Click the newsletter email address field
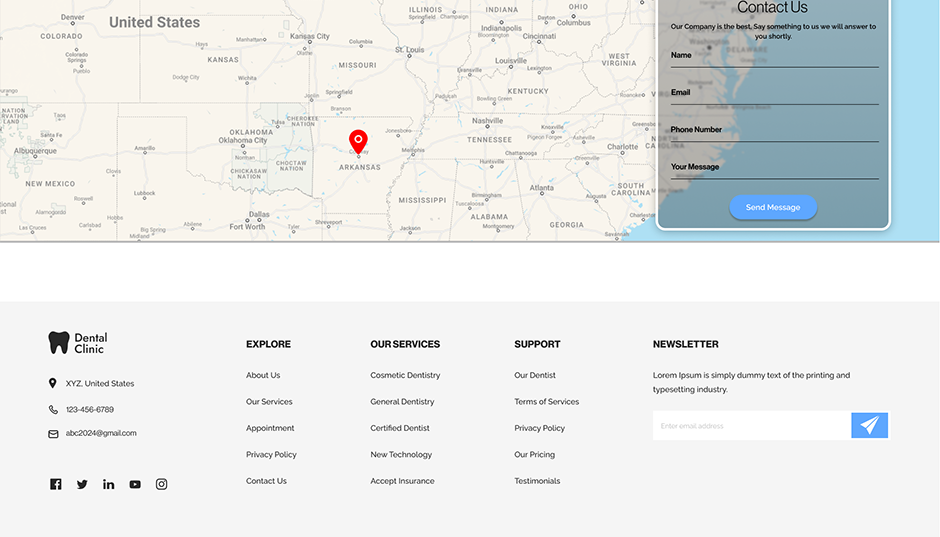 pos(751,426)
